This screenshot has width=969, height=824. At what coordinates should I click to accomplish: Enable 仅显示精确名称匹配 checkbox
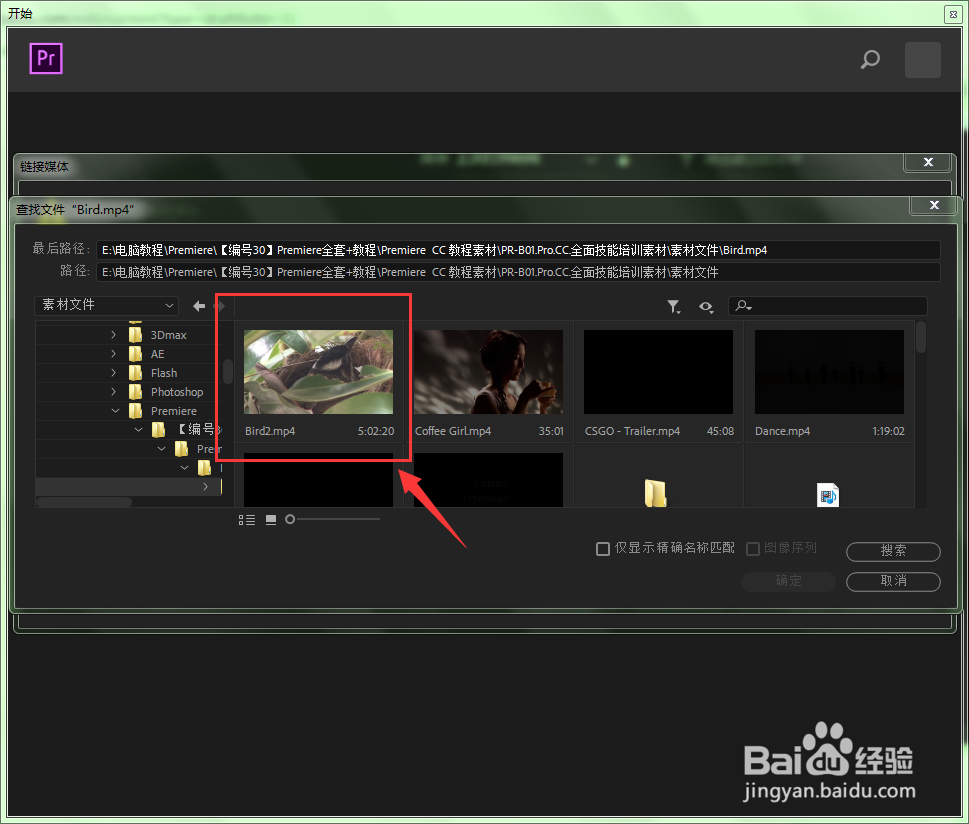[x=603, y=548]
